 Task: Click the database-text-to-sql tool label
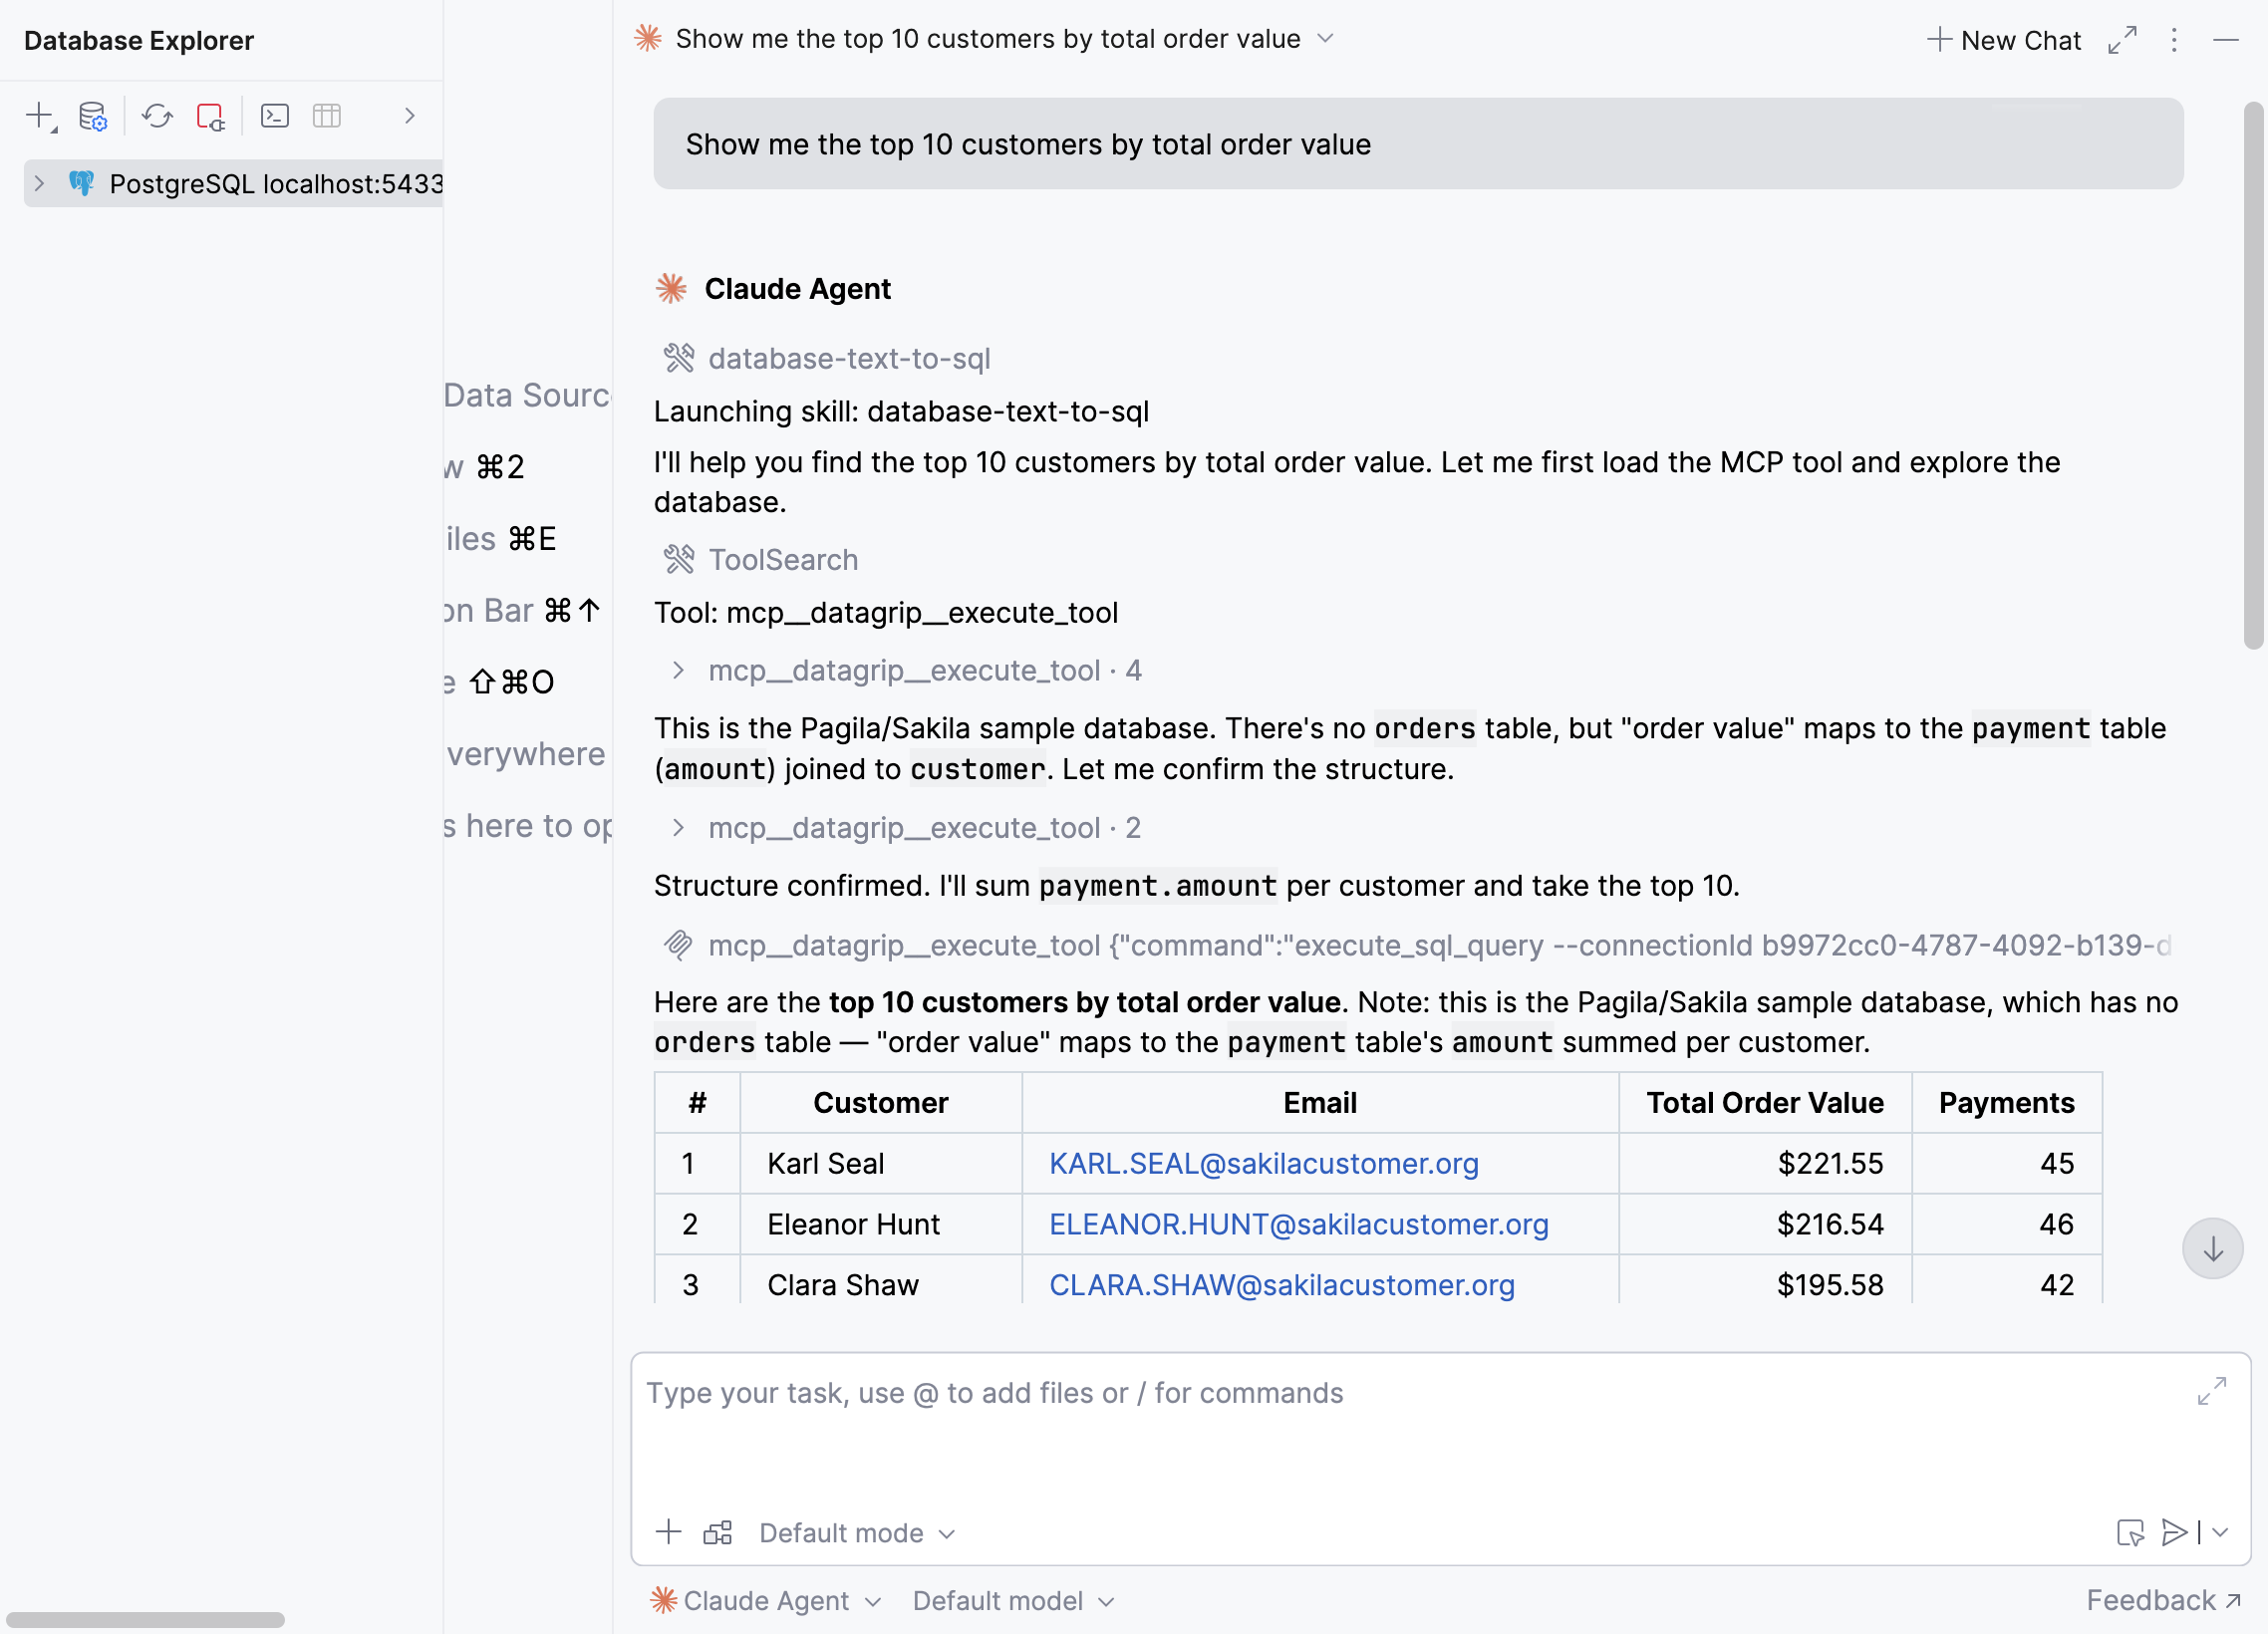[849, 358]
